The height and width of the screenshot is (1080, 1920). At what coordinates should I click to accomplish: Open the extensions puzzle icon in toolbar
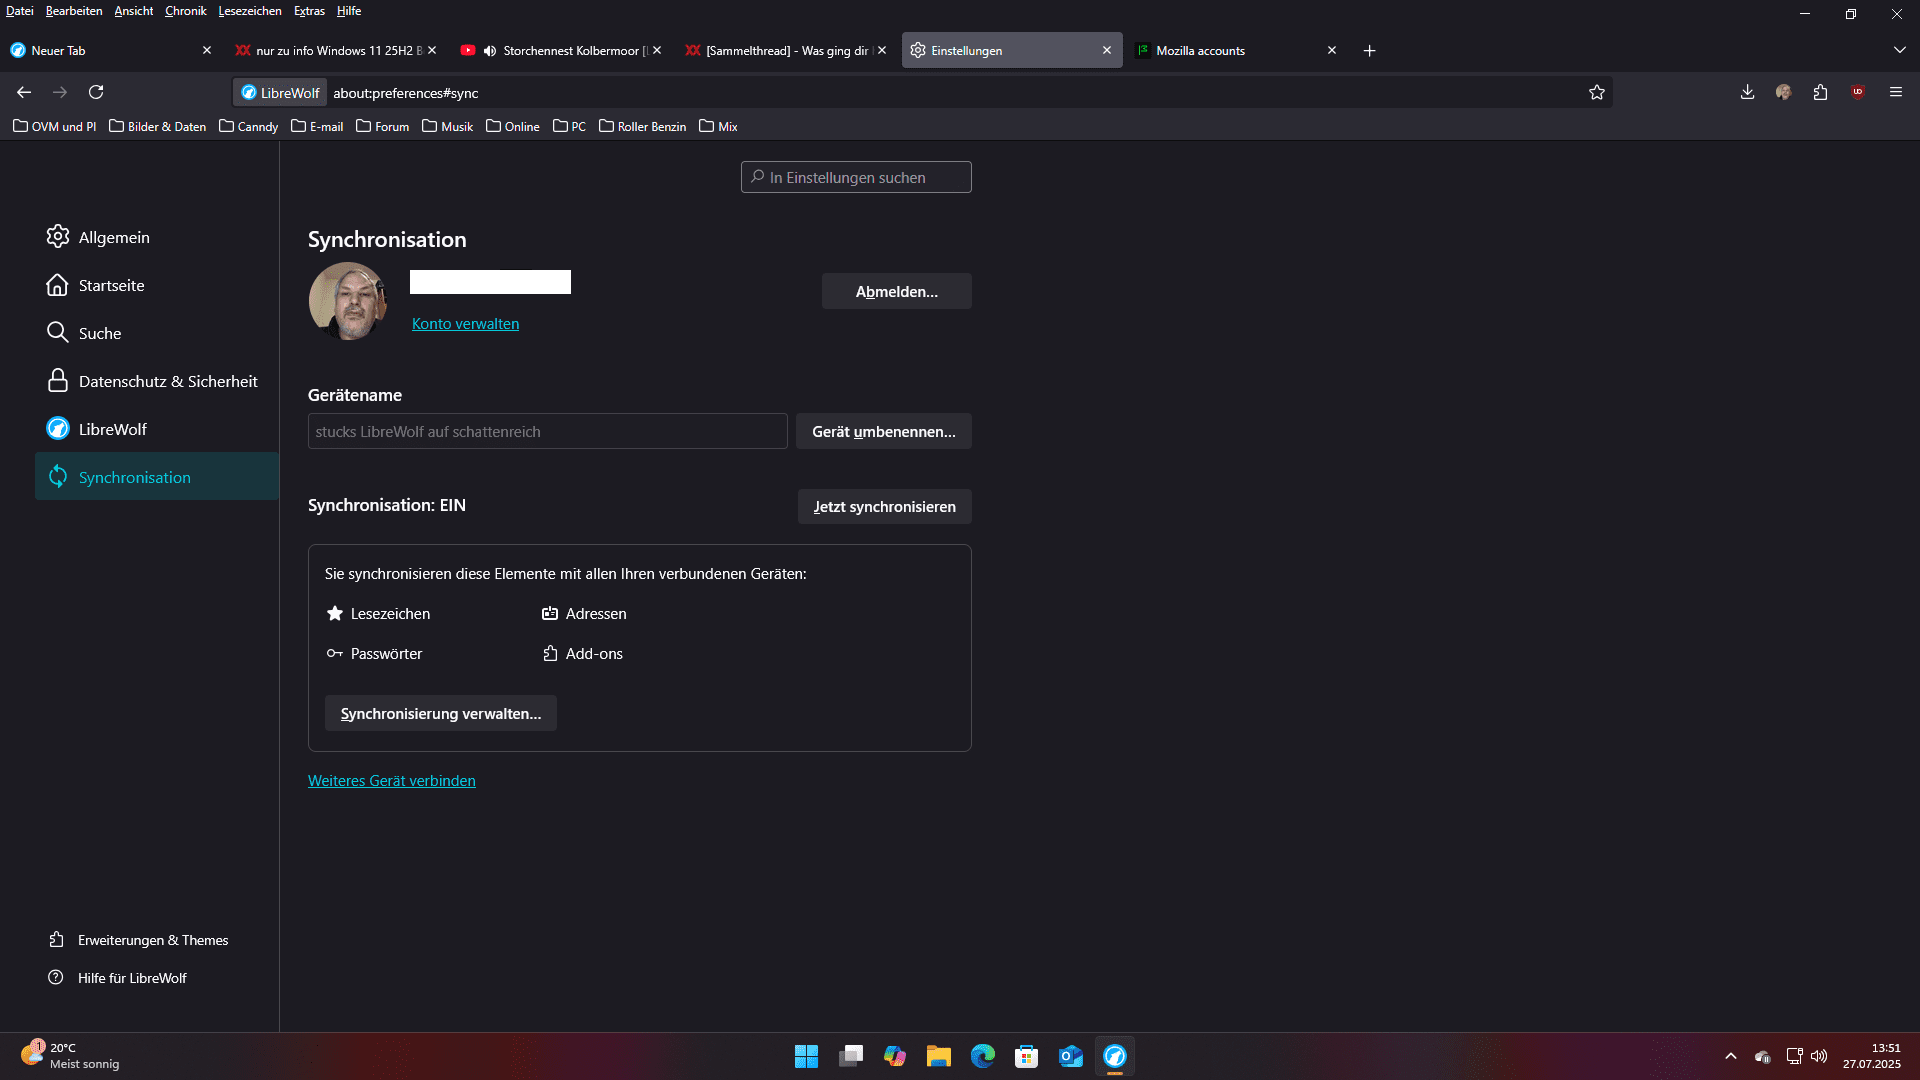(1820, 92)
